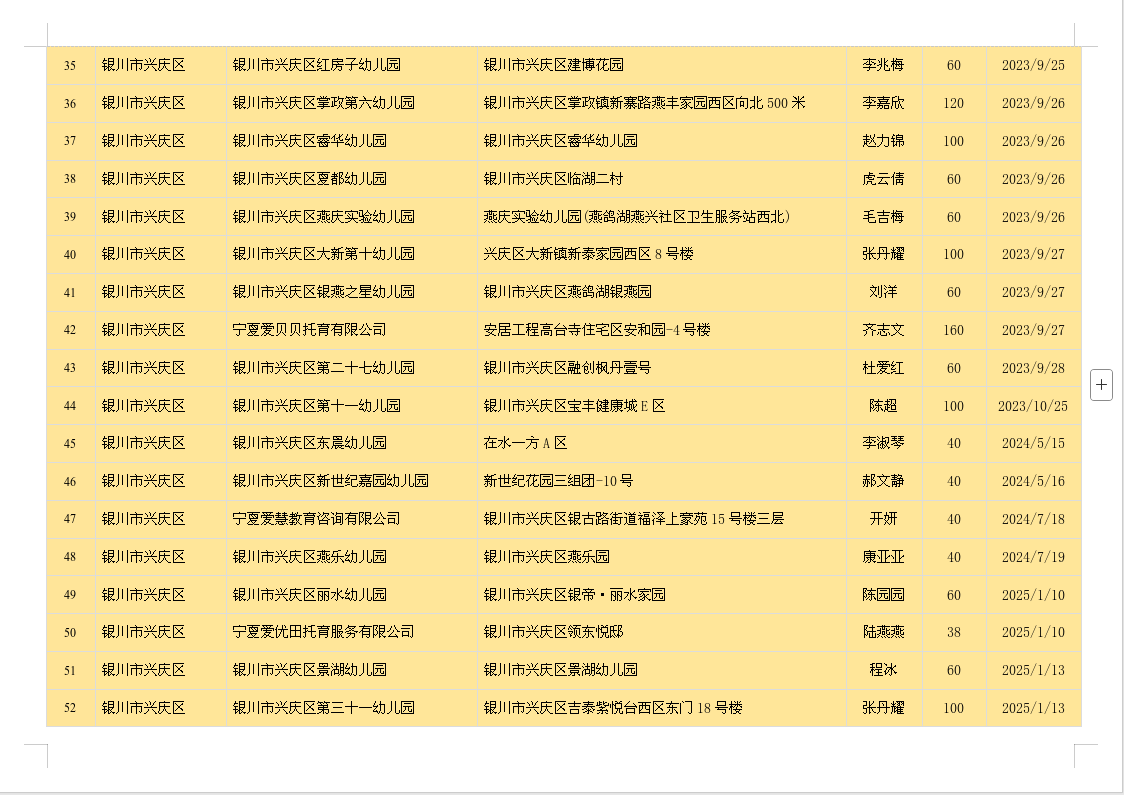Select 银川市兴庆区第二十七幼儿园
Screen dimensions: 1124x795
point(323,368)
